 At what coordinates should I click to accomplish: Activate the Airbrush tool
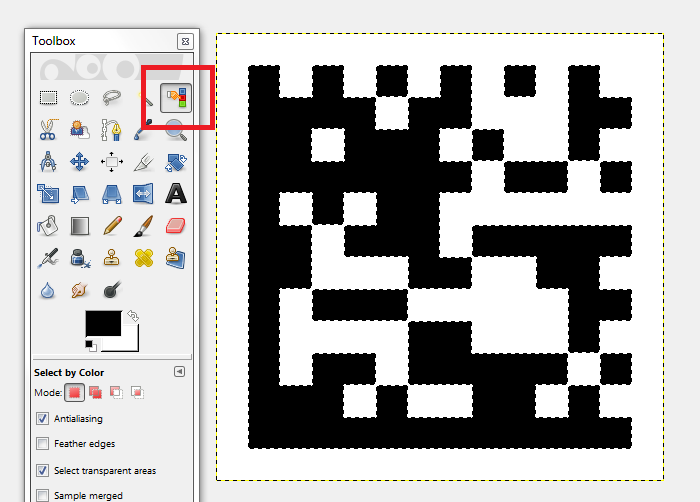pyautogui.click(x=48, y=258)
